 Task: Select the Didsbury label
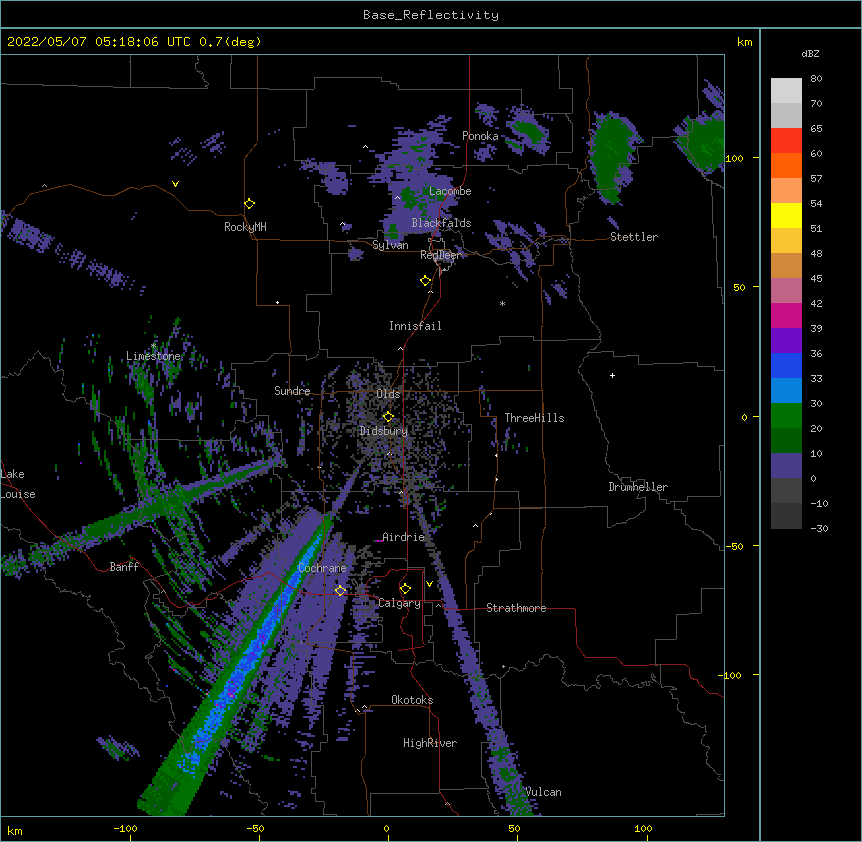[384, 431]
